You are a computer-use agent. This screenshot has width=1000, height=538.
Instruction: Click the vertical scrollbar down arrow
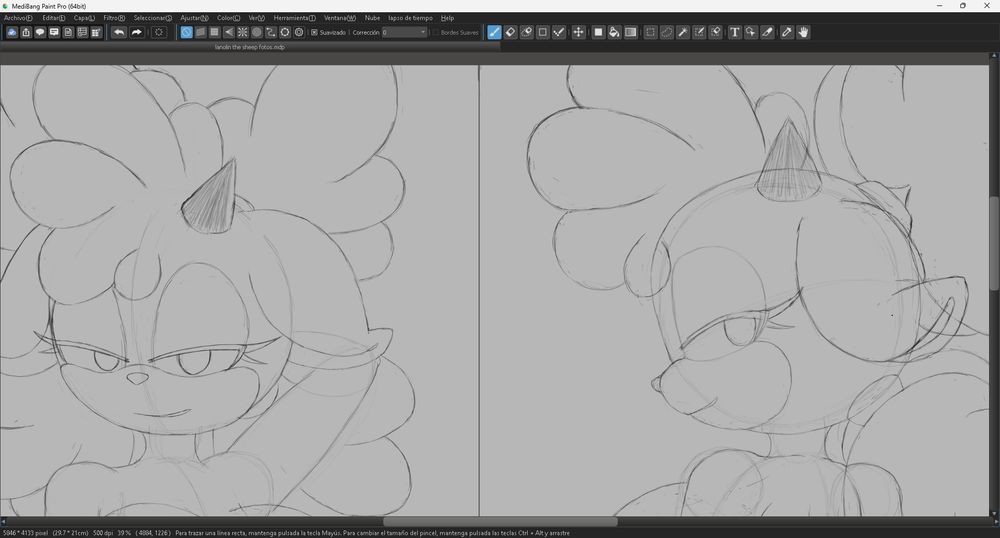[994, 513]
